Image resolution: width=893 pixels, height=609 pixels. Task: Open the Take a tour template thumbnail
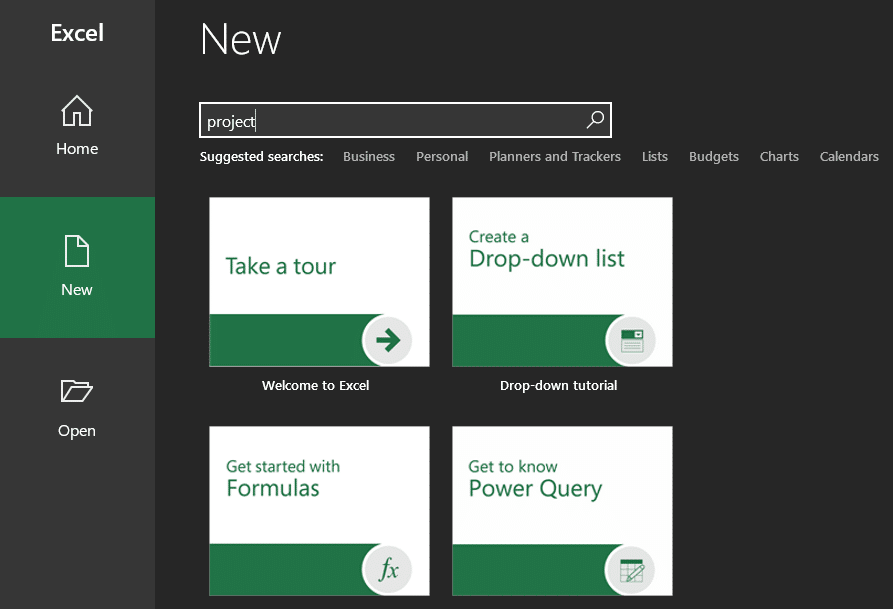(319, 282)
